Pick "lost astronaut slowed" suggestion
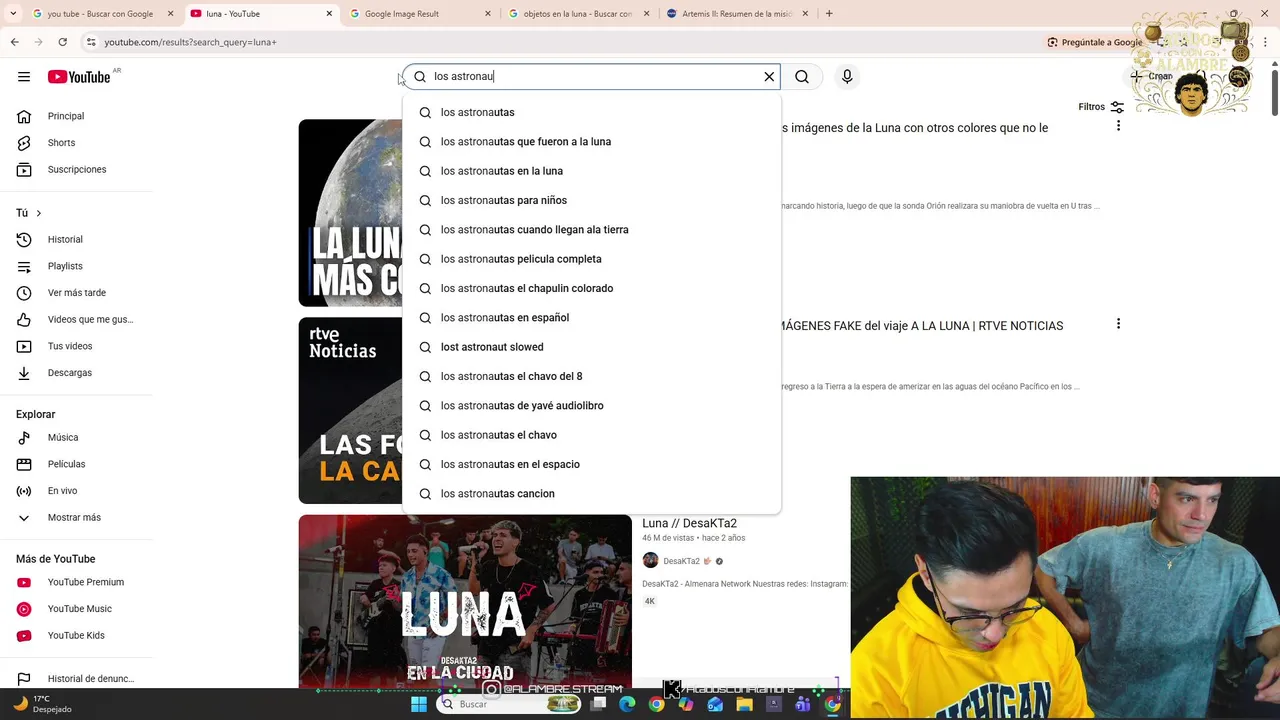 pos(591,347)
